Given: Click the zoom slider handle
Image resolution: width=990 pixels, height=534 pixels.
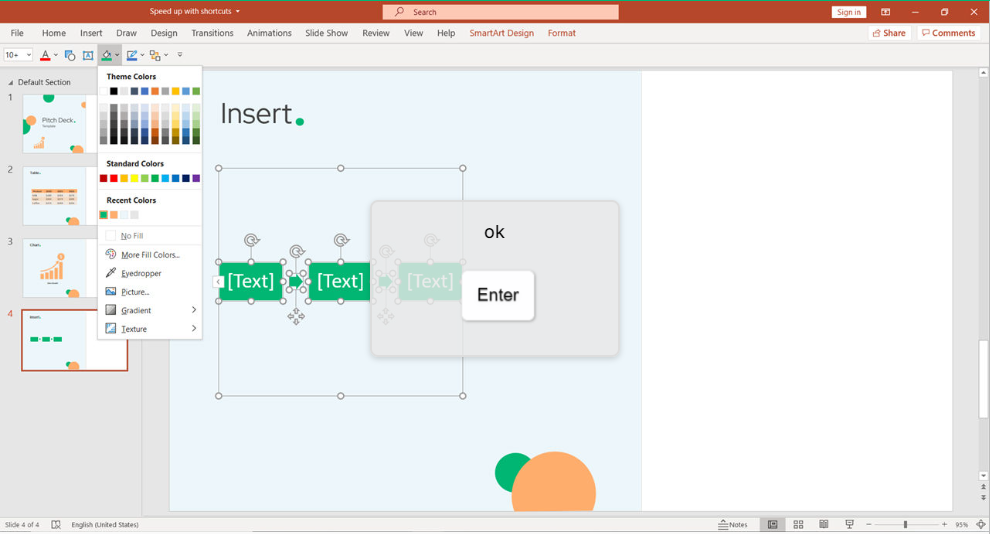Looking at the screenshot, I should [905, 525].
